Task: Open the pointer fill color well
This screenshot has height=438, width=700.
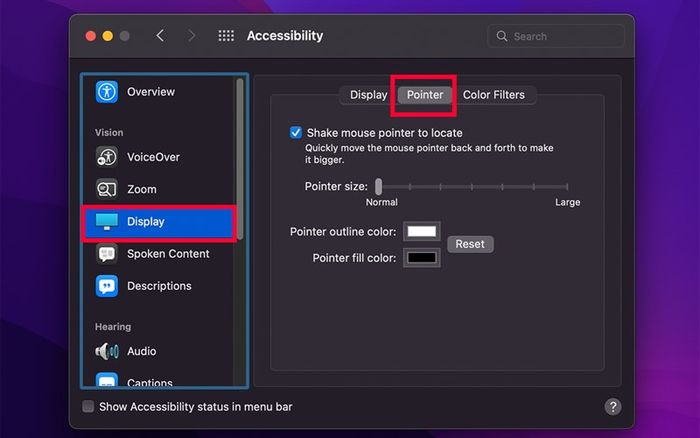Action: [x=421, y=258]
